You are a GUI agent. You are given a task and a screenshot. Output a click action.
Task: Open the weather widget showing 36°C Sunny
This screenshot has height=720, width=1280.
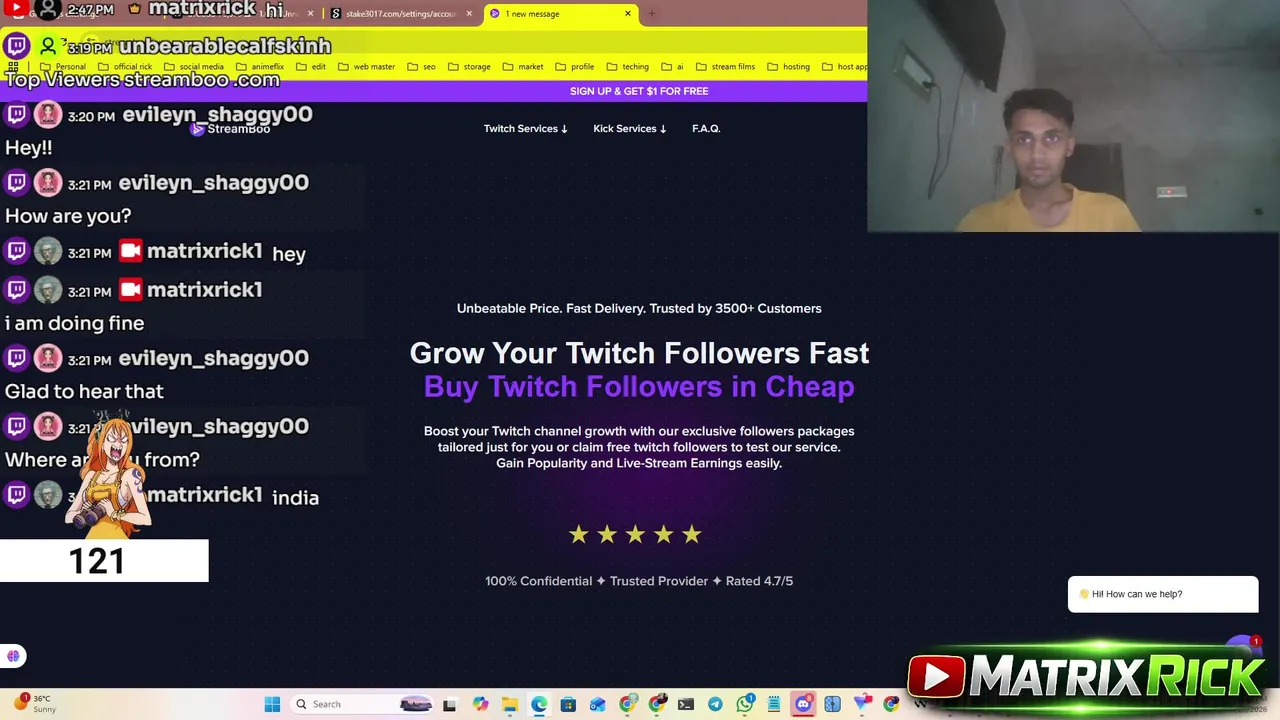pyautogui.click(x=36, y=703)
